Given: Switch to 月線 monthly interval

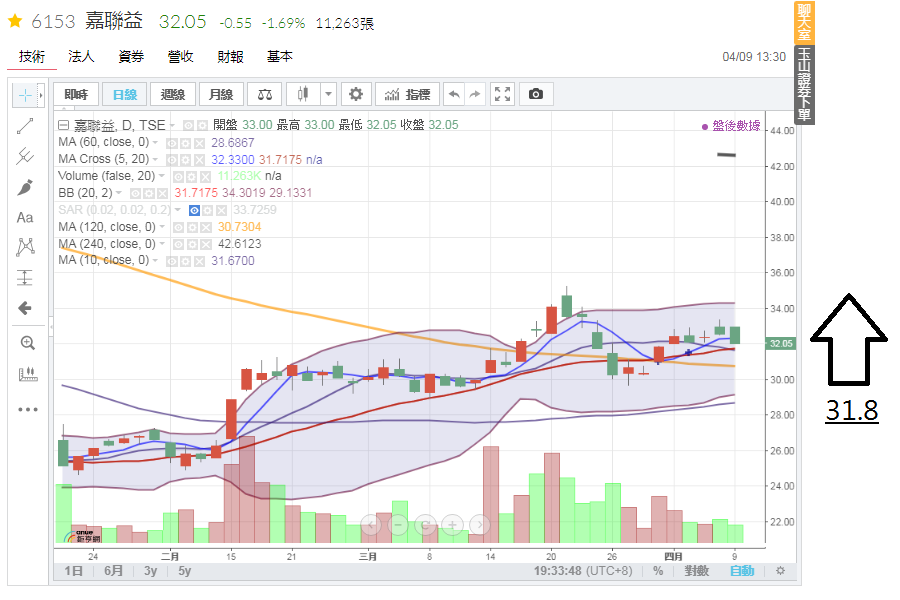Looking at the screenshot, I should [221, 94].
